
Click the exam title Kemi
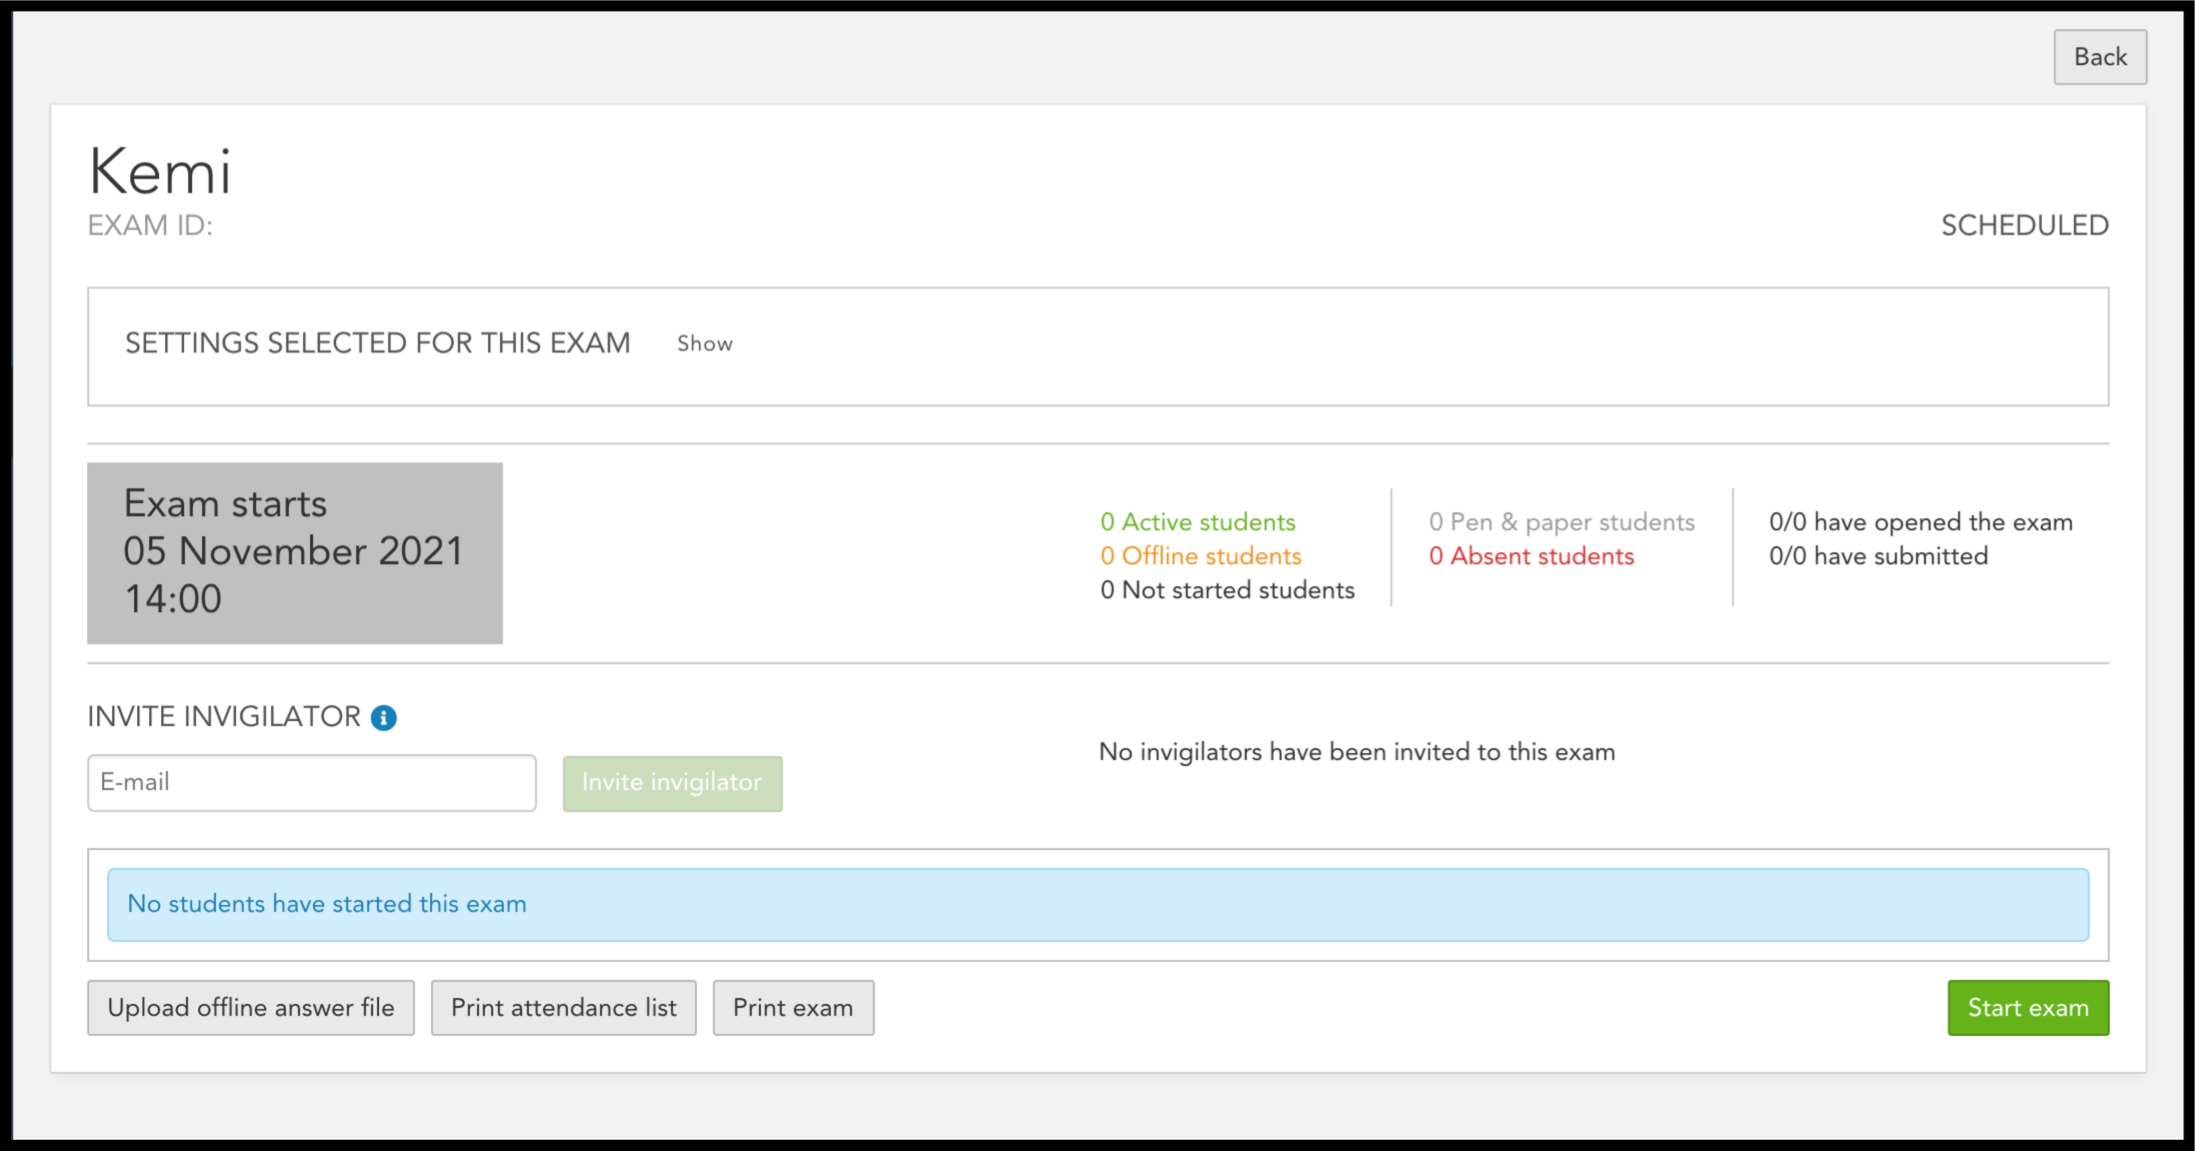(161, 170)
